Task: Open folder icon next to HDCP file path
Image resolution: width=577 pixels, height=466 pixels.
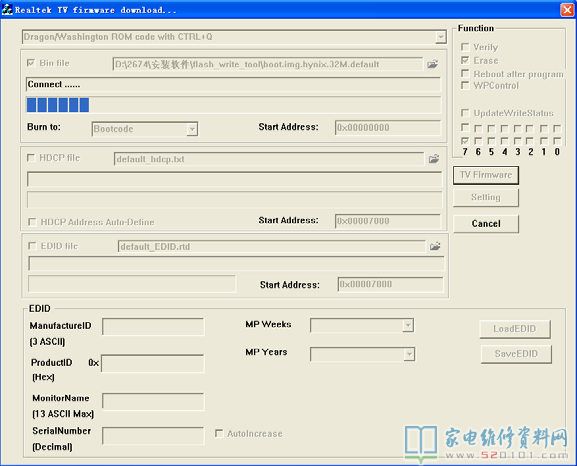Action: pyautogui.click(x=434, y=159)
